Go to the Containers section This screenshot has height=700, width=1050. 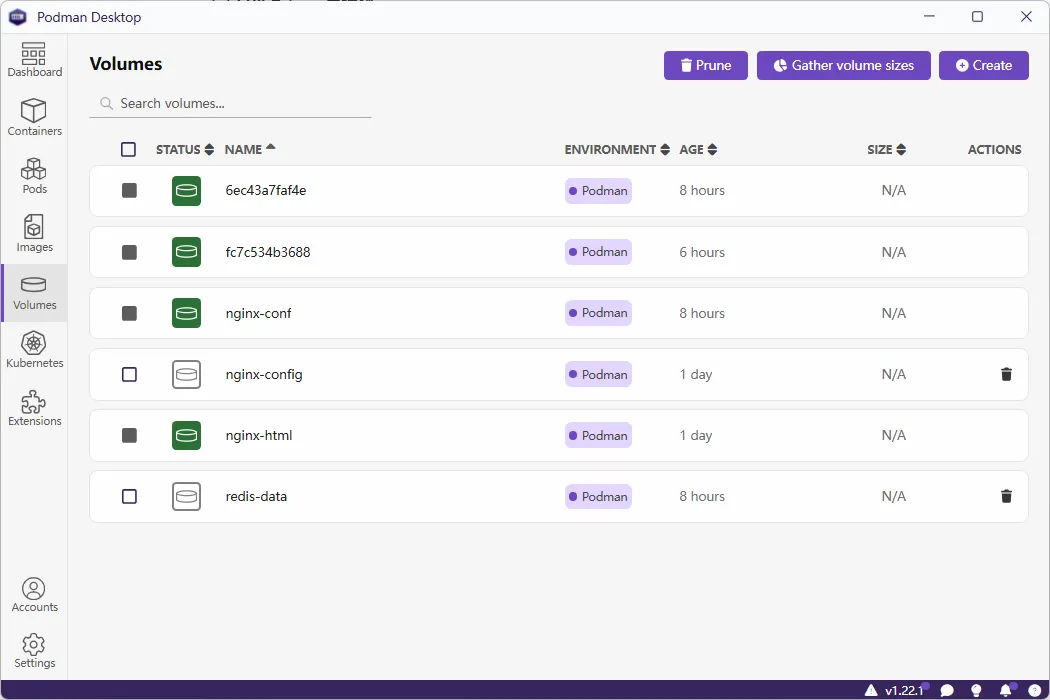[34, 118]
